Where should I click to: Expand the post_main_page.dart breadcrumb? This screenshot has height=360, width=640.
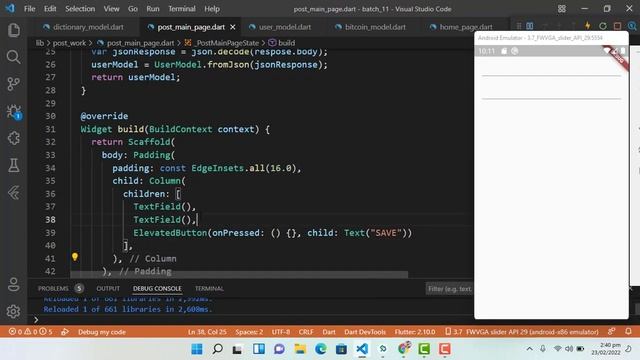point(140,43)
